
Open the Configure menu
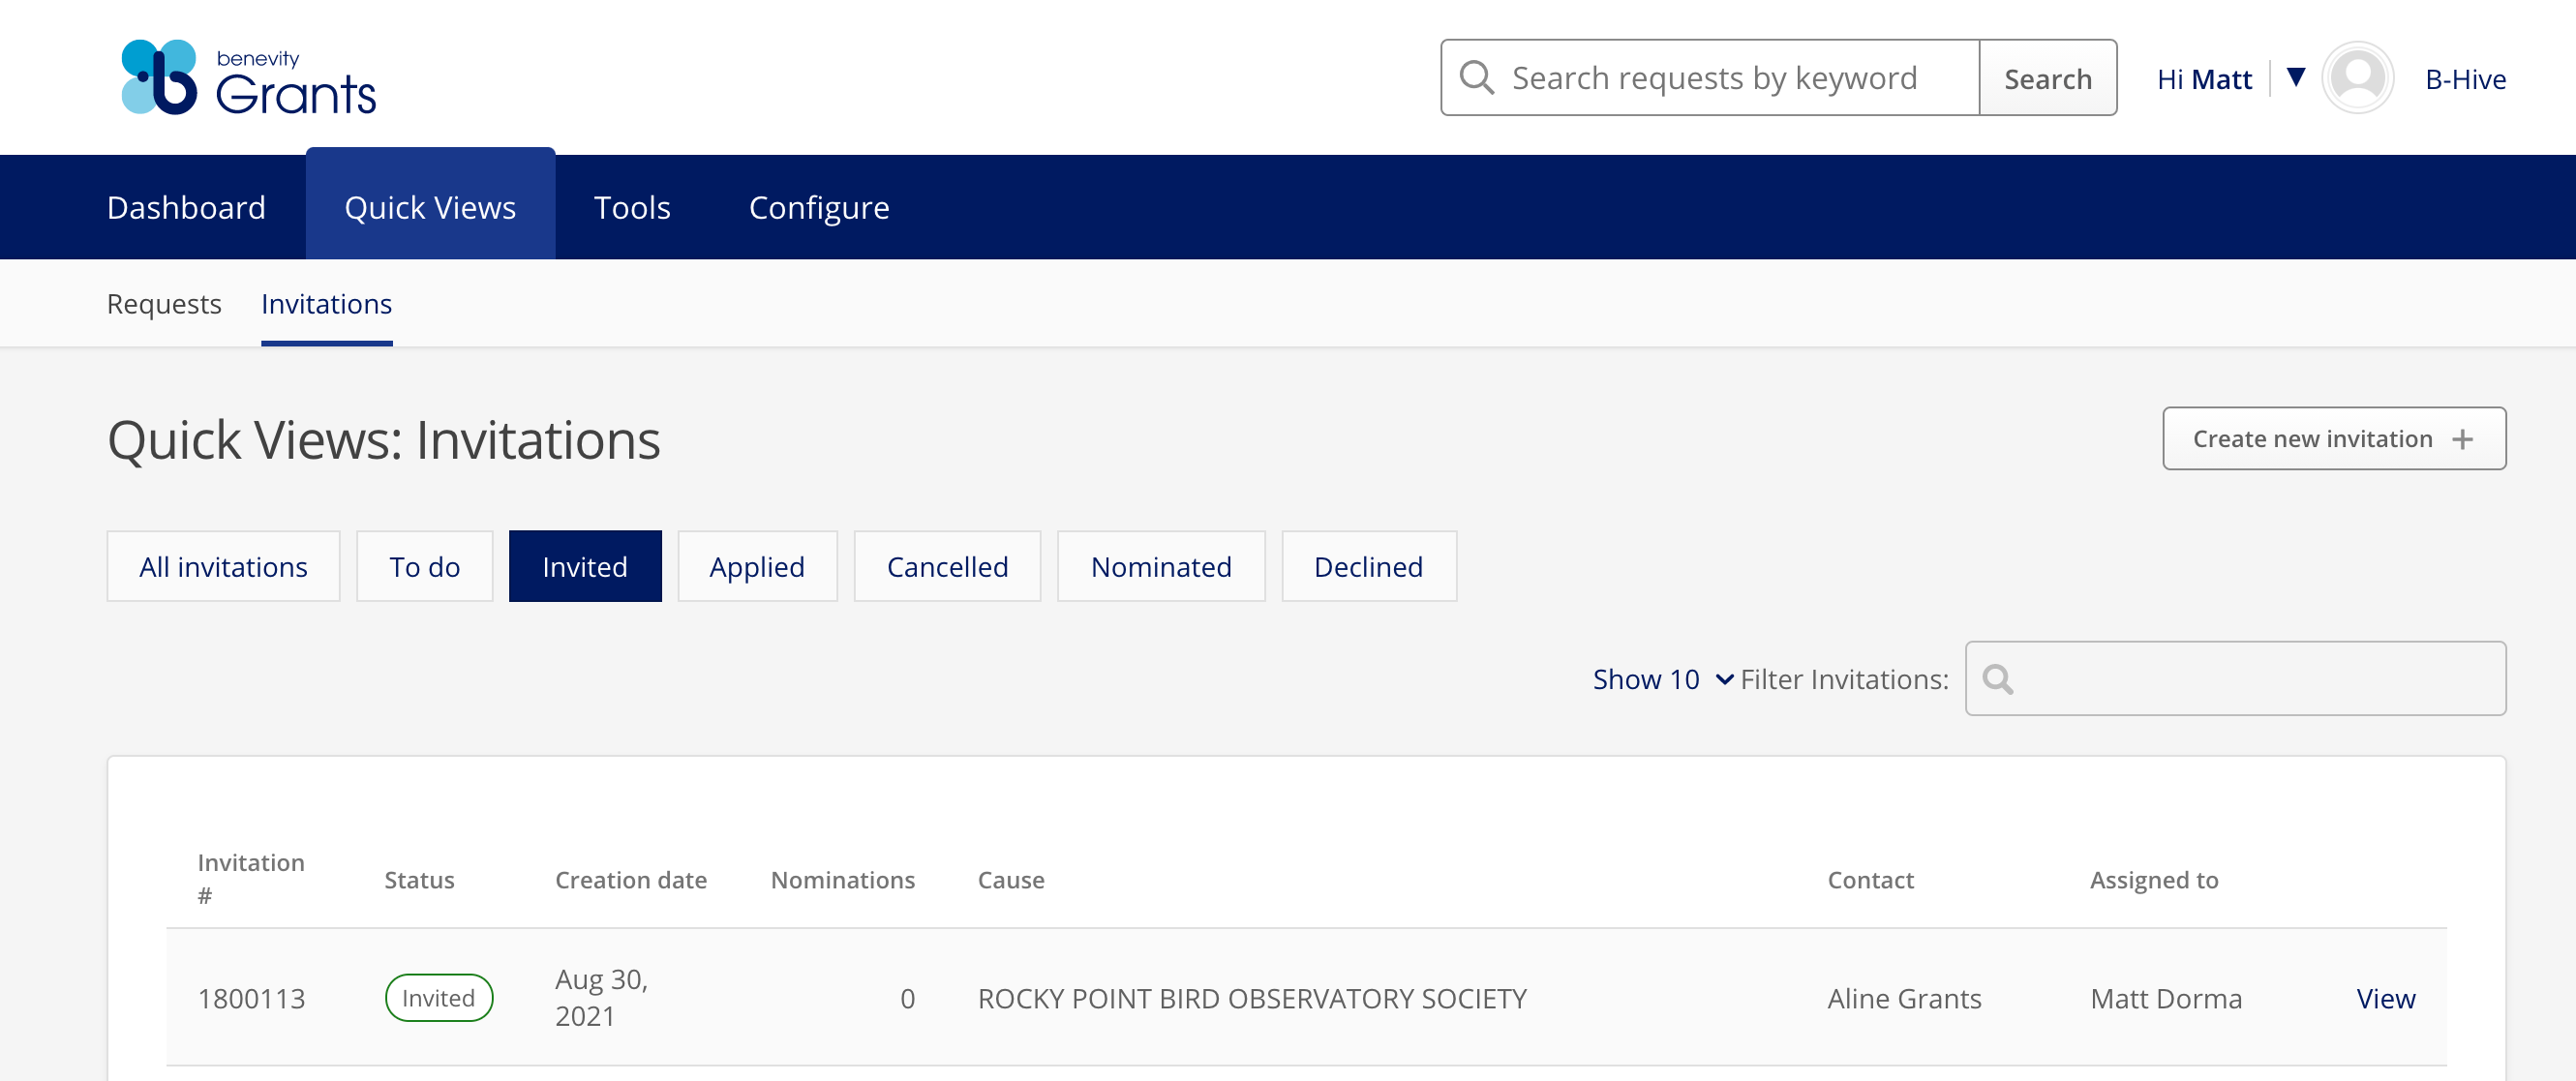click(x=819, y=207)
